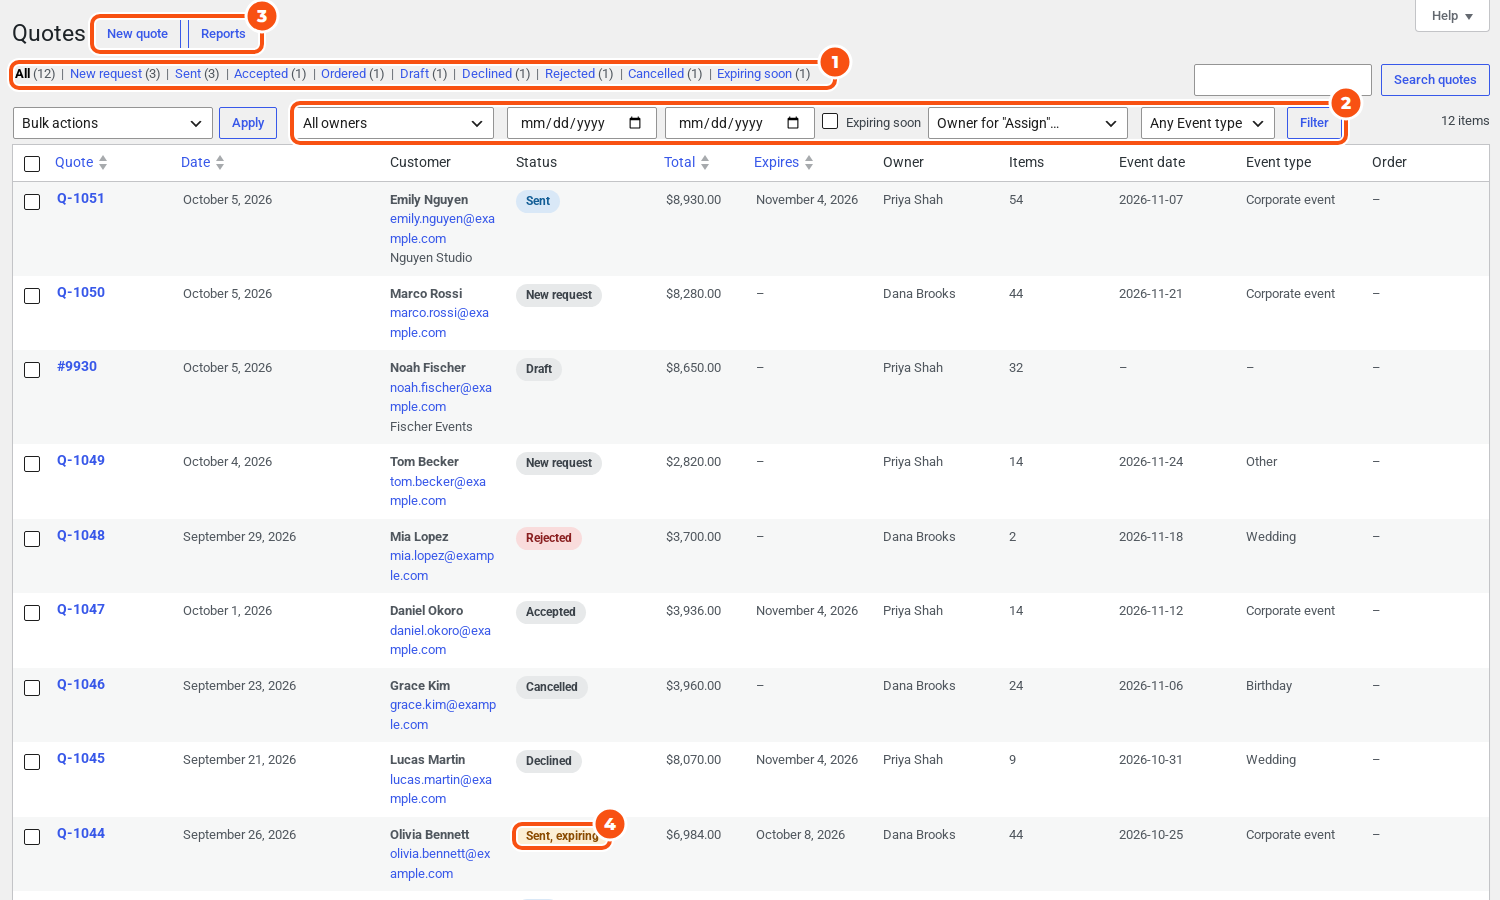Create a New quote
The width and height of the screenshot is (1500, 900).
[138, 34]
